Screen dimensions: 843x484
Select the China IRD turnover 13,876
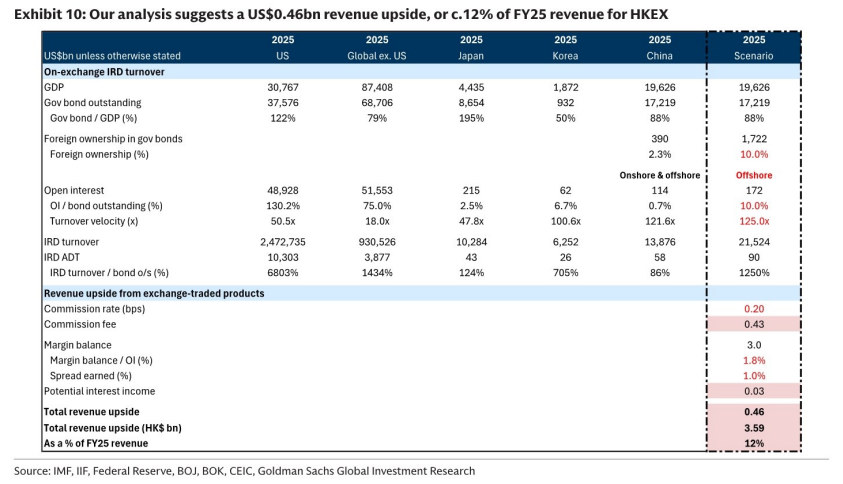click(660, 242)
